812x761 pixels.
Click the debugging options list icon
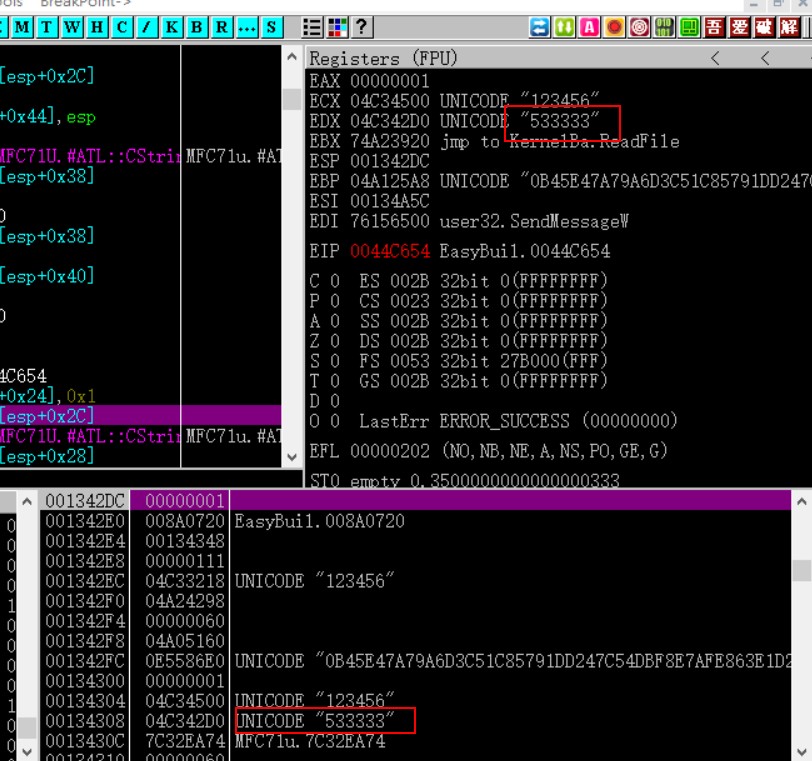[313, 27]
